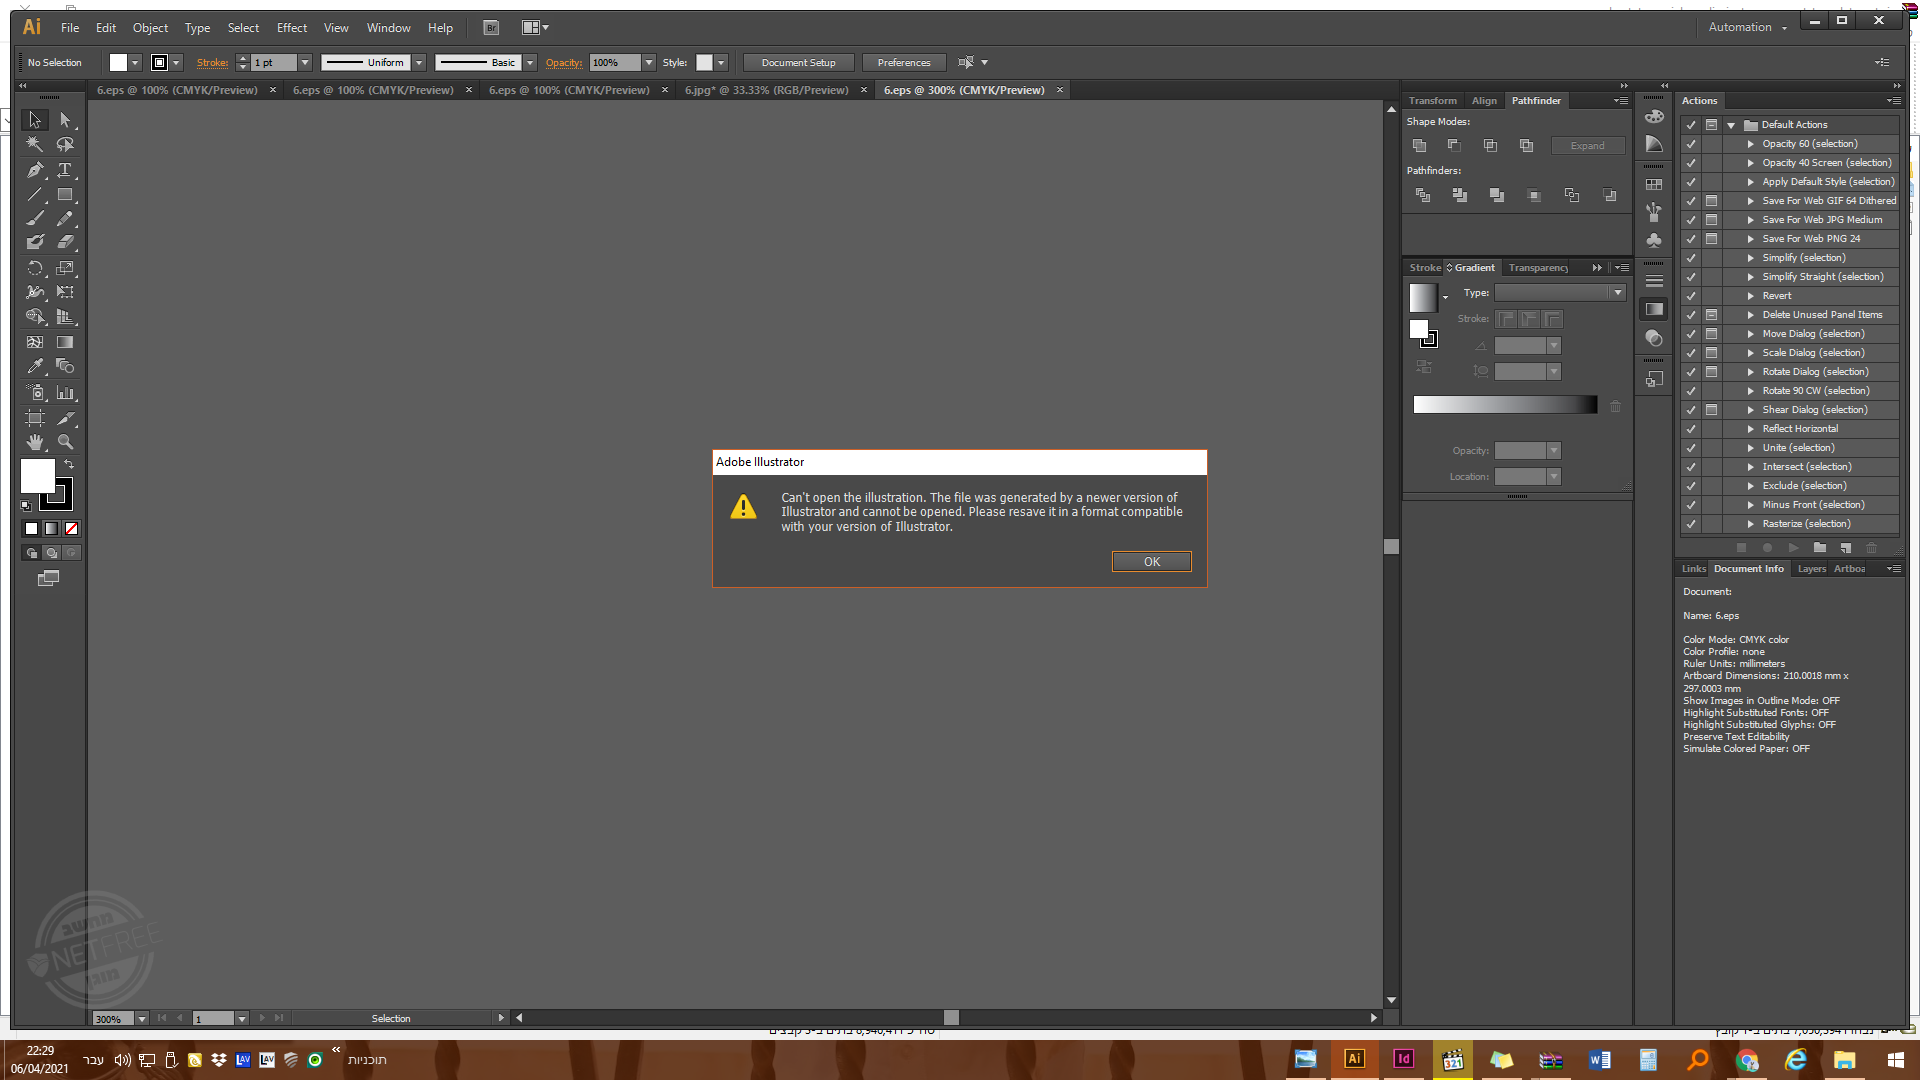Select the Rectangle tool
Image resolution: width=1920 pixels, height=1080 pixels.
click(65, 195)
